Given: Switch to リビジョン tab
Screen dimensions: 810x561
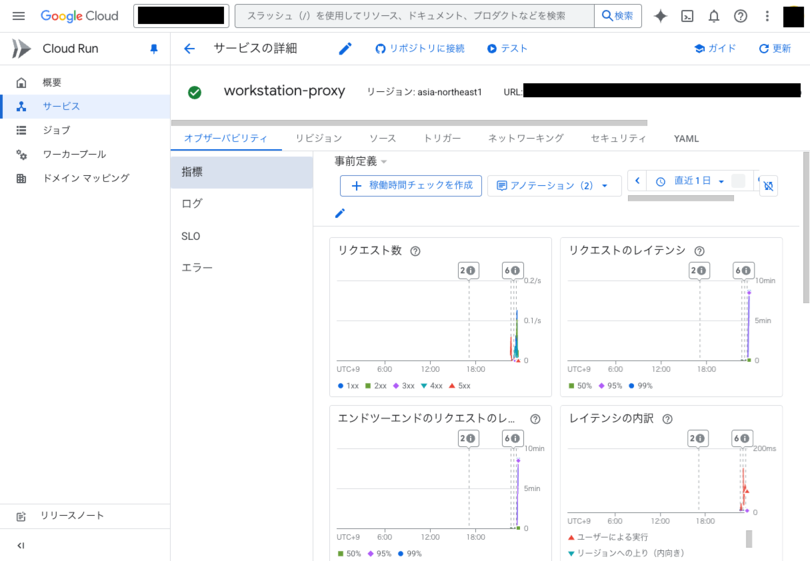Looking at the screenshot, I should (319, 138).
